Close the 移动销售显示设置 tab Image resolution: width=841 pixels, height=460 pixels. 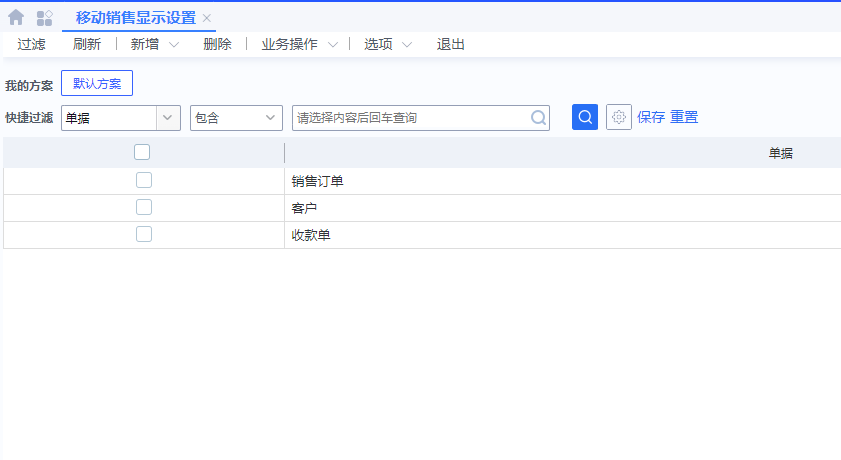(x=207, y=18)
